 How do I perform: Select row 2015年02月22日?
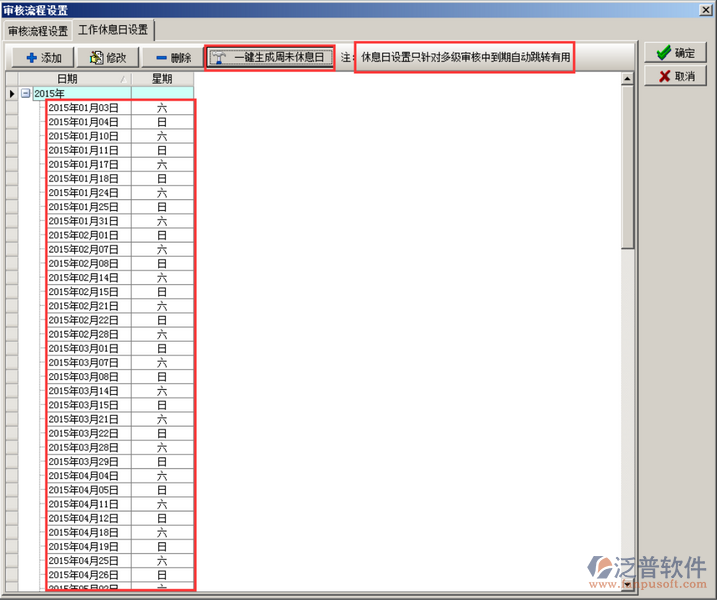[120, 321]
